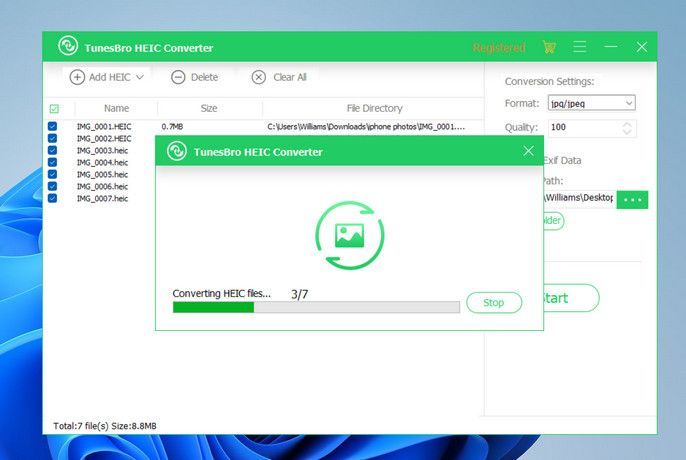Image resolution: width=686 pixels, height=460 pixels.
Task: Click the TunesBro logo in dialog title
Action: 177,151
